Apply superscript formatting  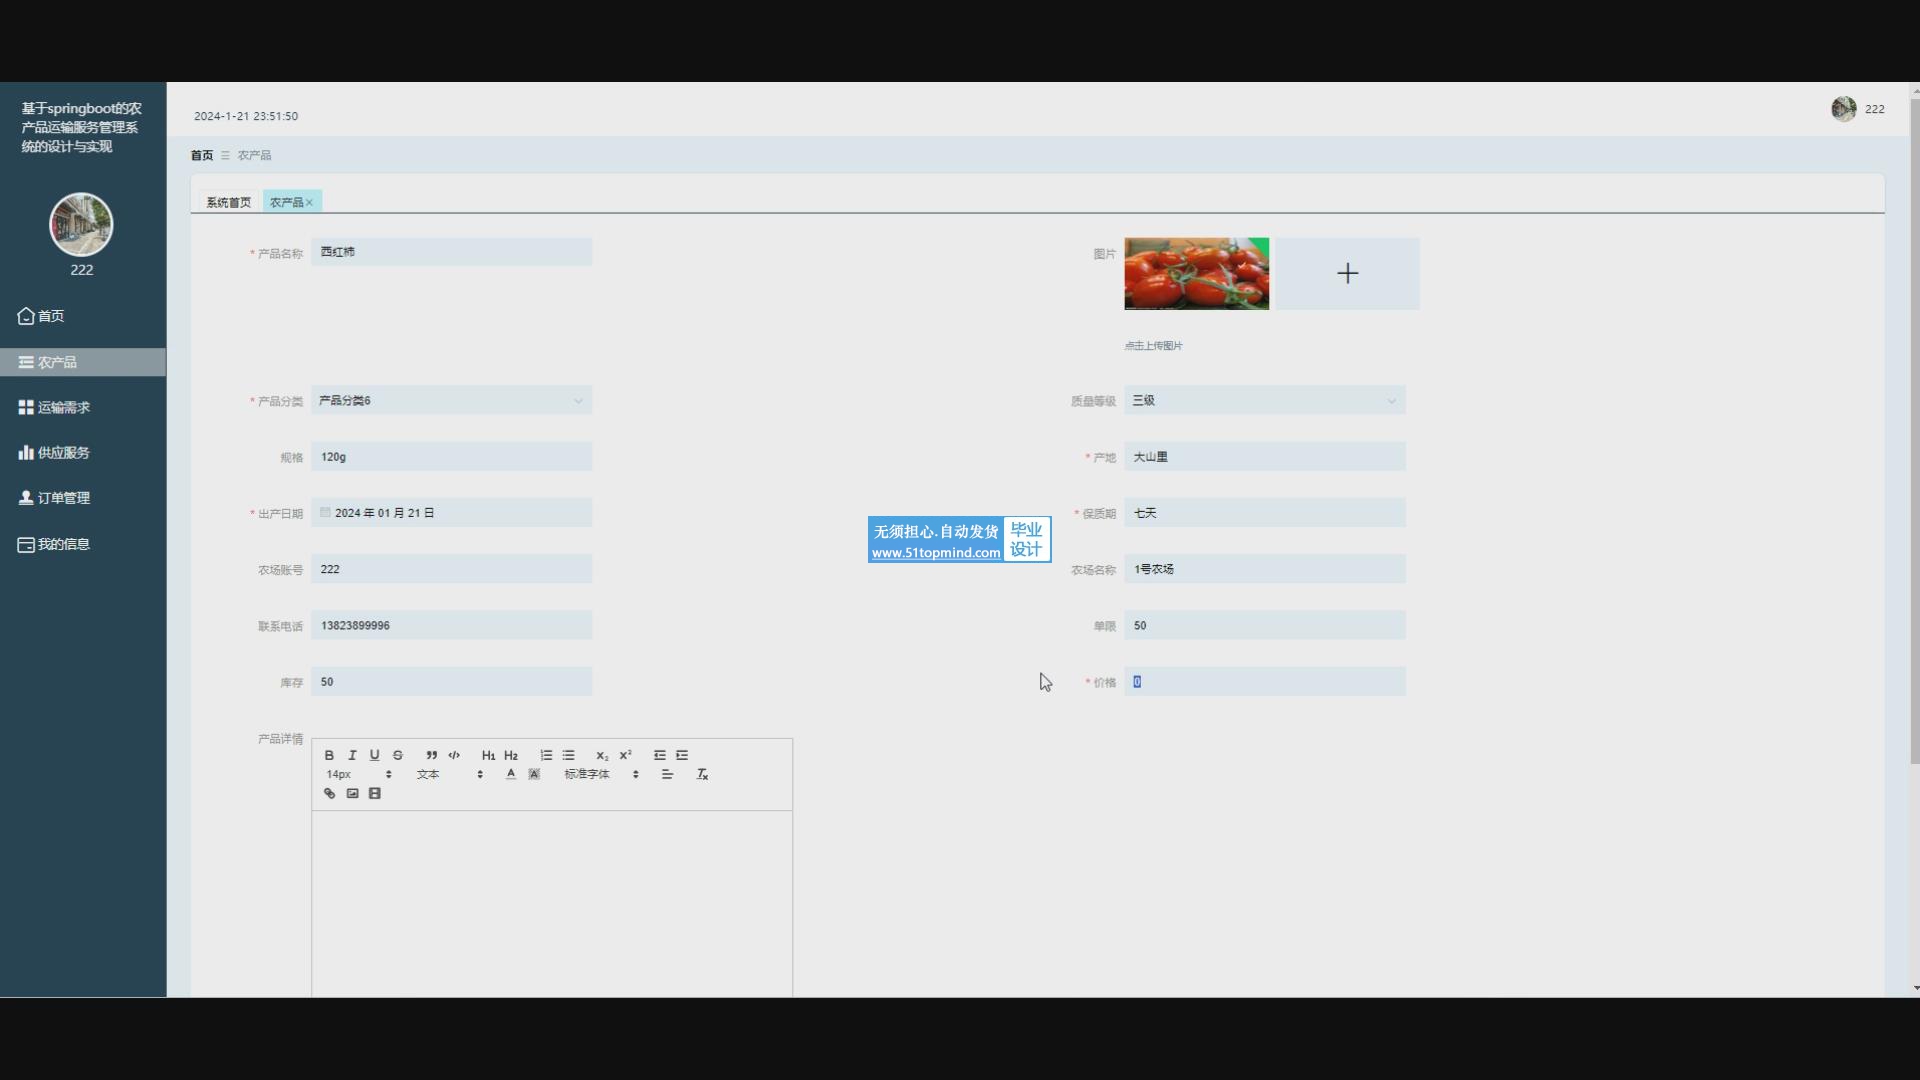tap(625, 755)
